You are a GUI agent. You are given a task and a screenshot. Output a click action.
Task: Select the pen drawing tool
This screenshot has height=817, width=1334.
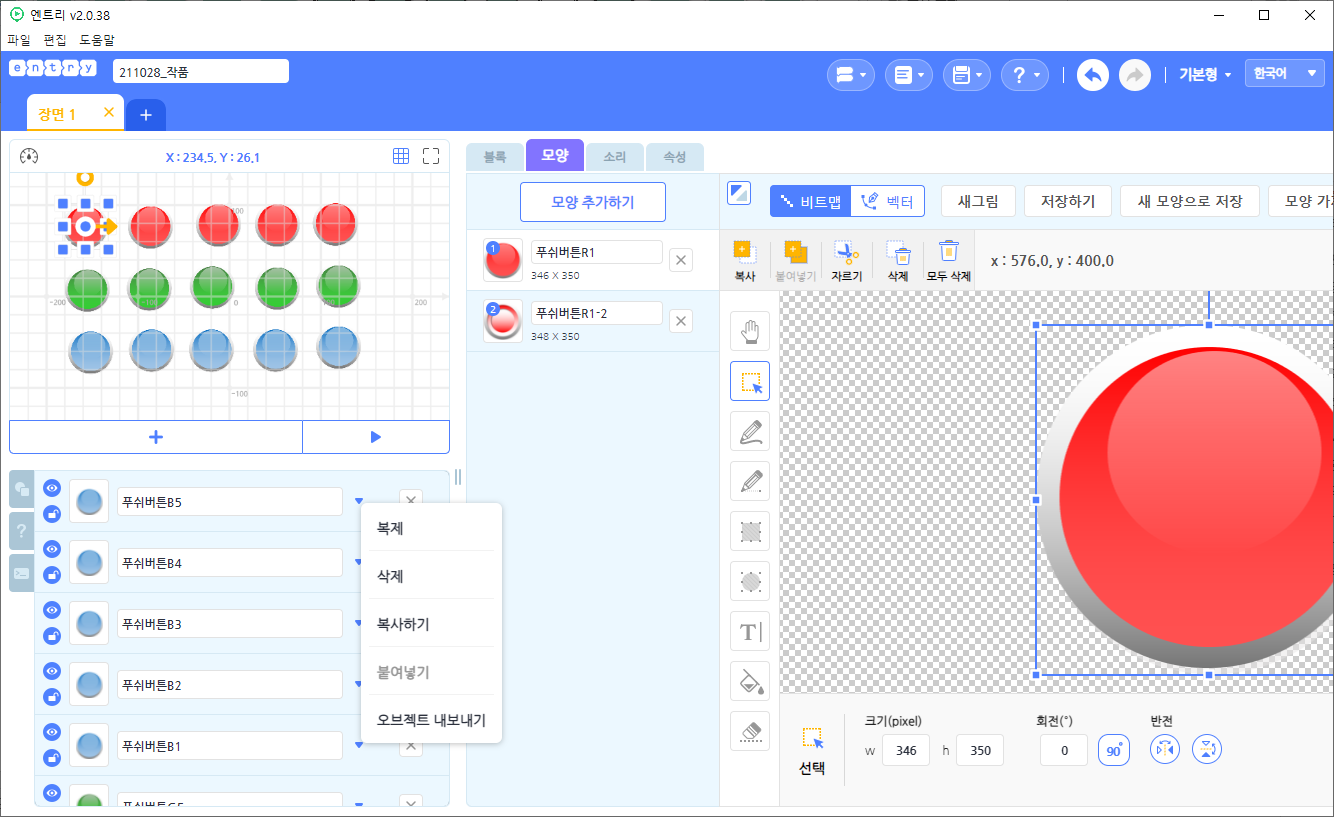[750, 431]
